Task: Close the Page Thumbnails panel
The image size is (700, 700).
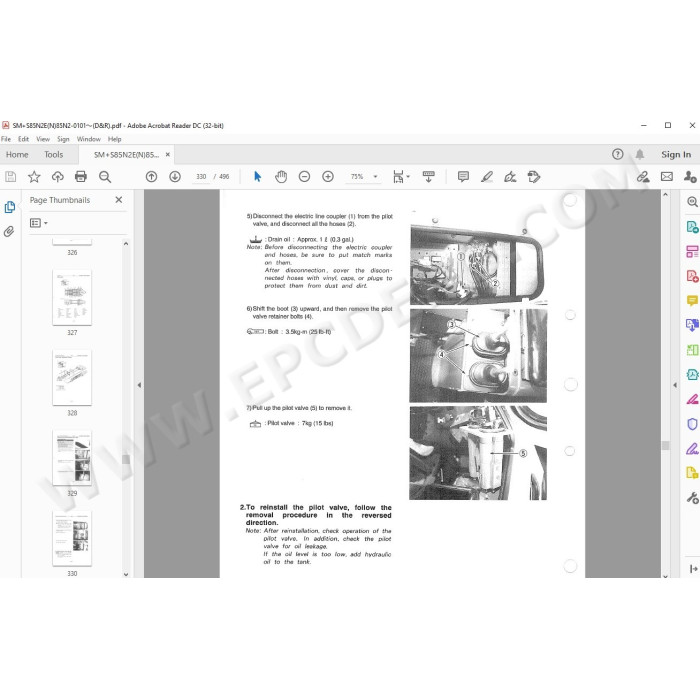Action: 119,200
